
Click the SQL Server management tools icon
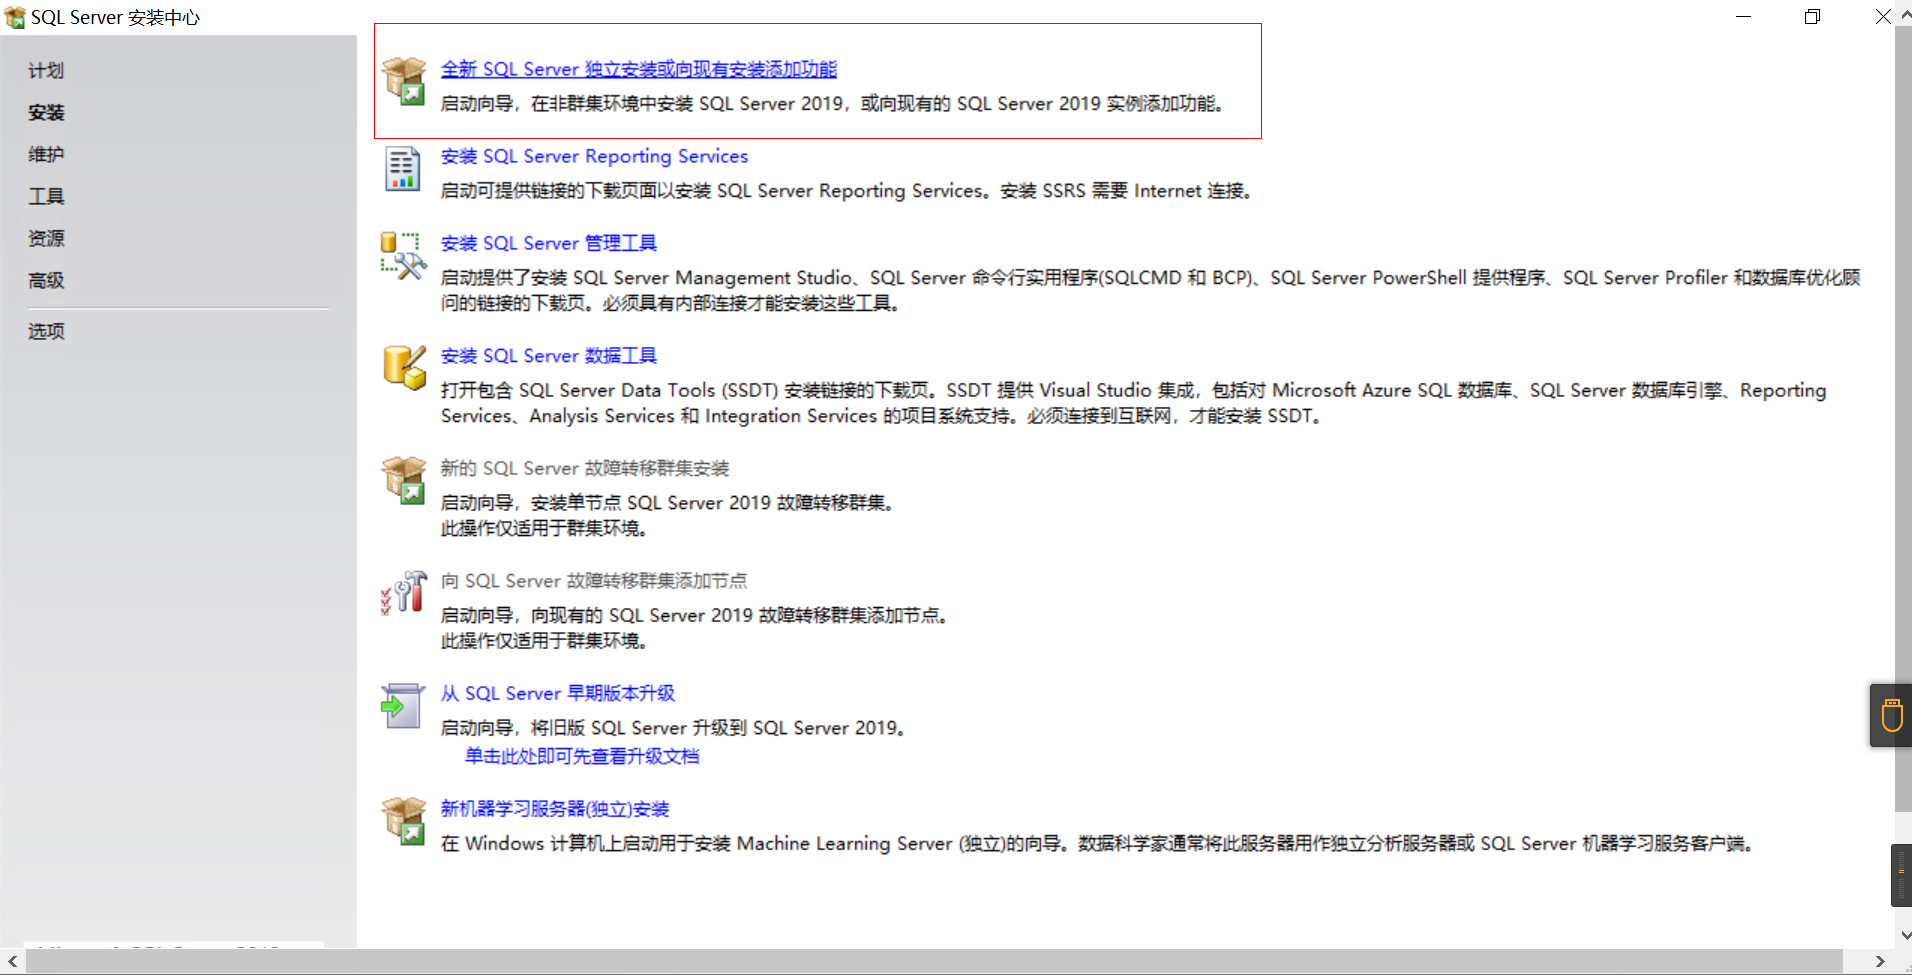coord(403,255)
